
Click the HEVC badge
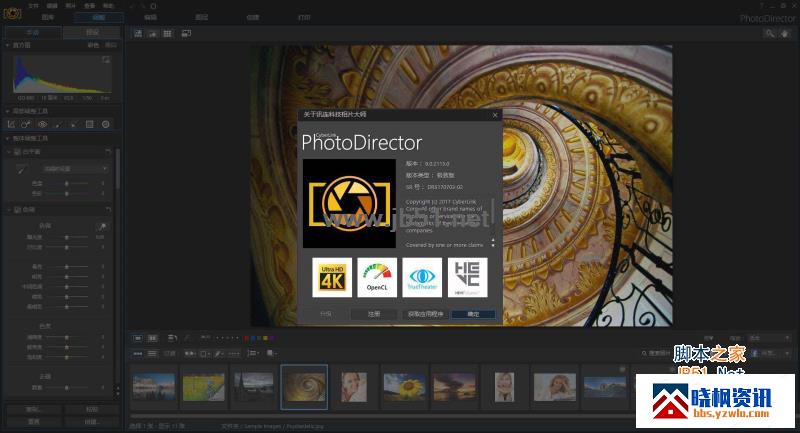coord(467,277)
